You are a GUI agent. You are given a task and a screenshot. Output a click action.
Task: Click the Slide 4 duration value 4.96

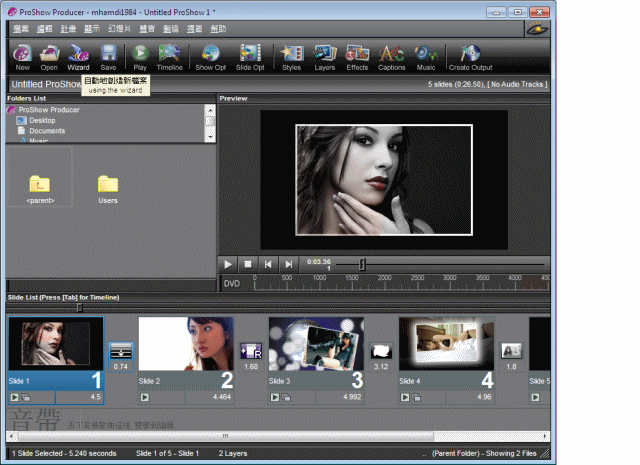[484, 397]
